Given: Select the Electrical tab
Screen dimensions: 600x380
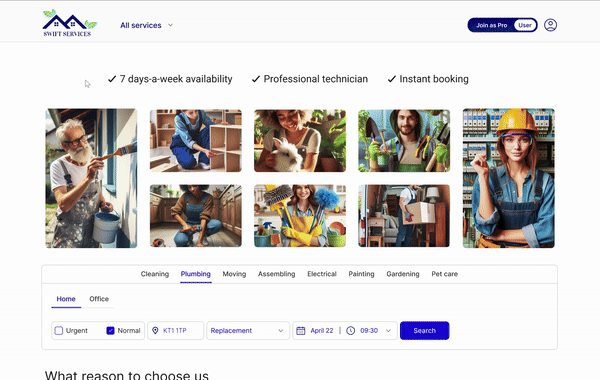Looking at the screenshot, I should (322, 274).
